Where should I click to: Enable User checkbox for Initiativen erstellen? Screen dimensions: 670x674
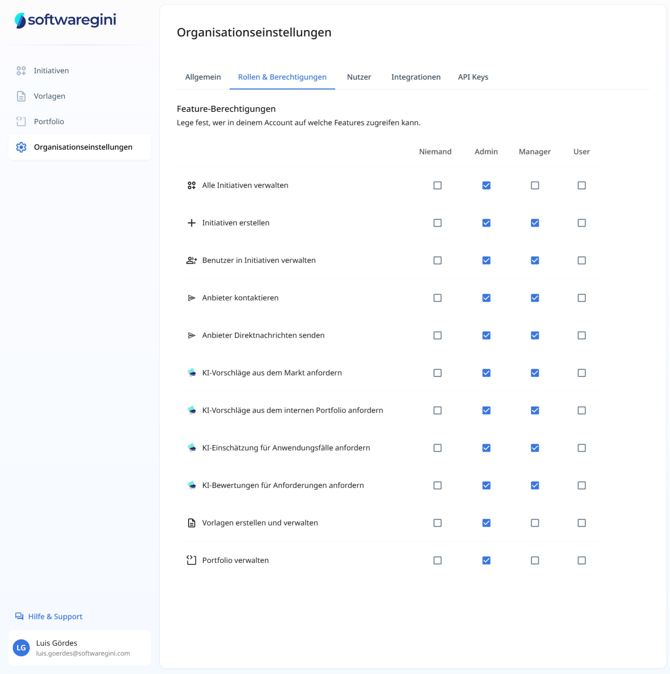click(x=582, y=223)
